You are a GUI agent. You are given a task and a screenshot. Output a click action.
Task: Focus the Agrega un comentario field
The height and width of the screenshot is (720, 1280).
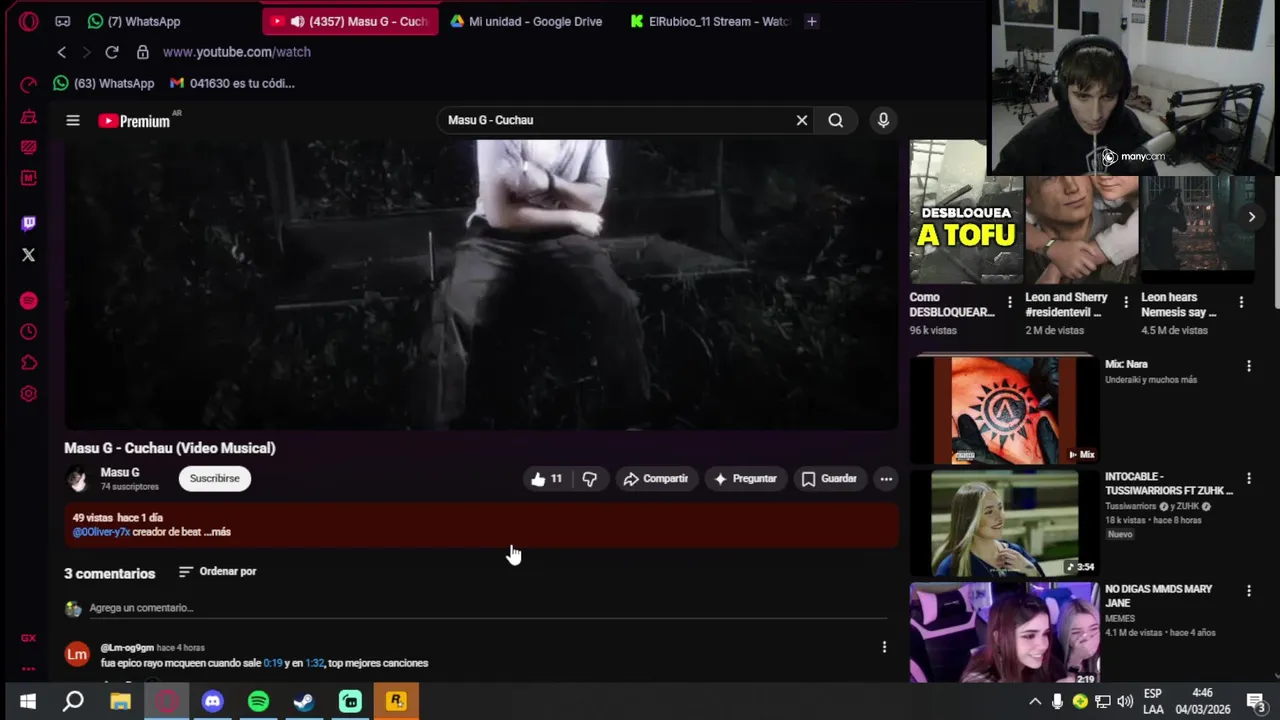[488, 608]
